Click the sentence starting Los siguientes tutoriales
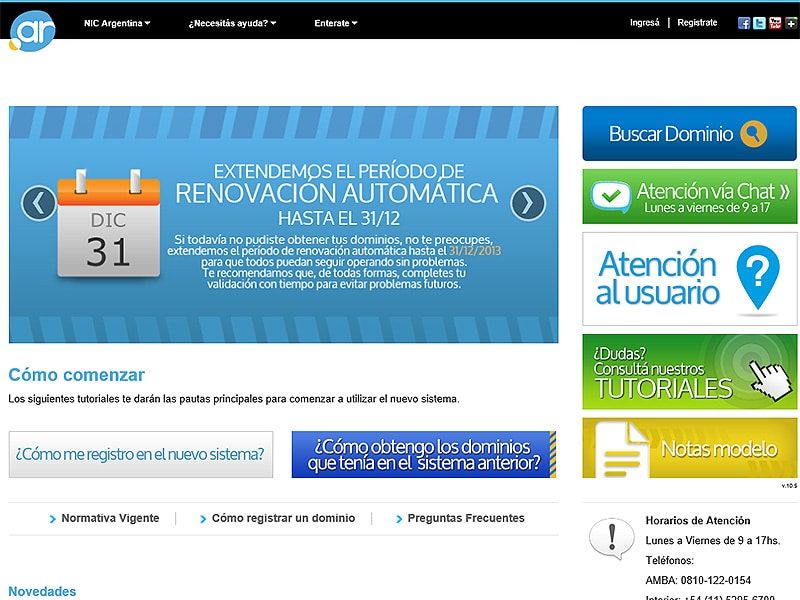 tap(234, 399)
